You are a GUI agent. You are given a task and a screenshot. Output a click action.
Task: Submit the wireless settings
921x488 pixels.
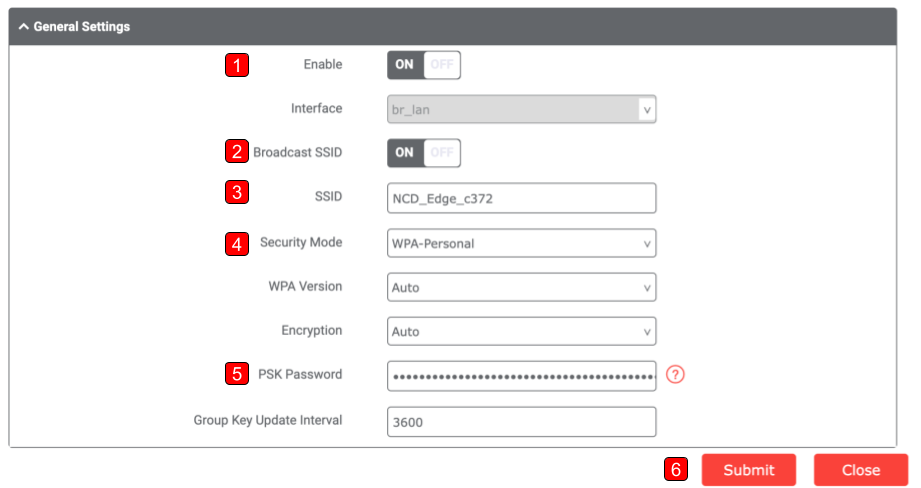[748, 470]
